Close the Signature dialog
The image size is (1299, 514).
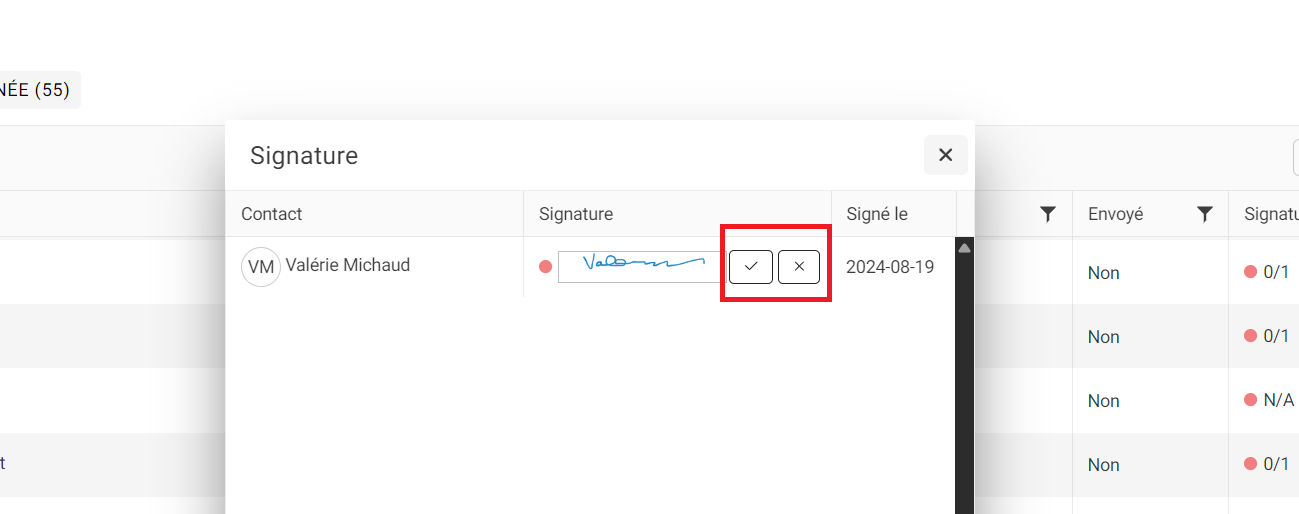tap(945, 155)
